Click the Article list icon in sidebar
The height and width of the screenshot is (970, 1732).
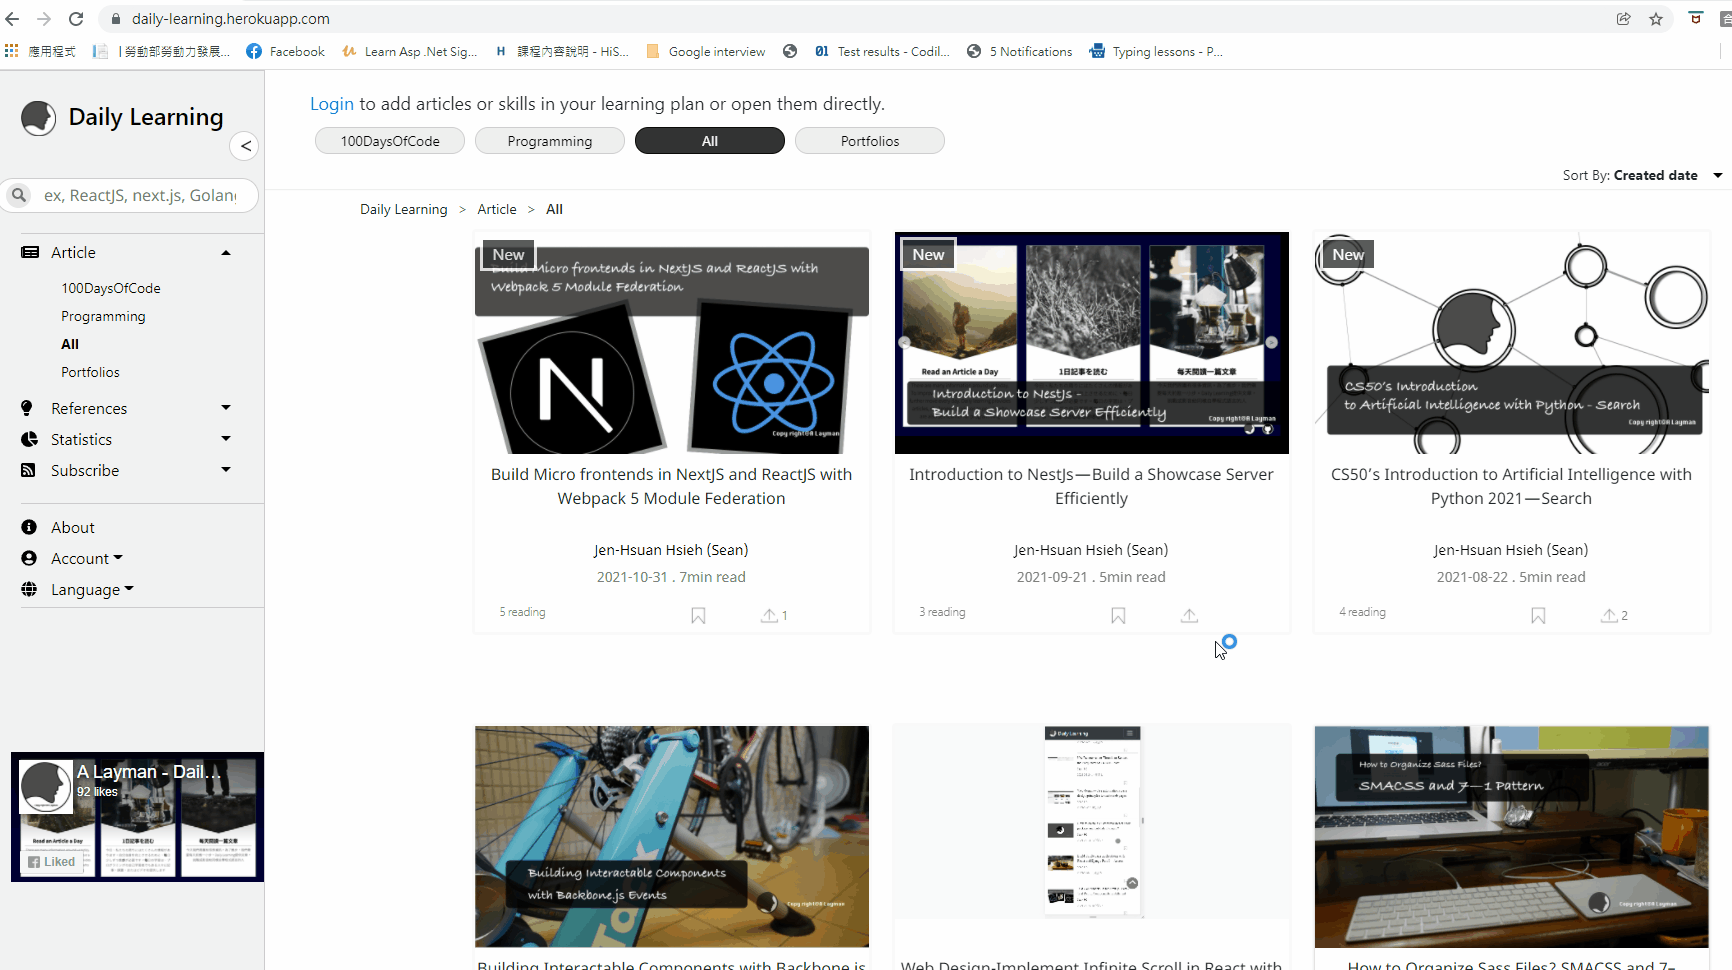point(30,253)
